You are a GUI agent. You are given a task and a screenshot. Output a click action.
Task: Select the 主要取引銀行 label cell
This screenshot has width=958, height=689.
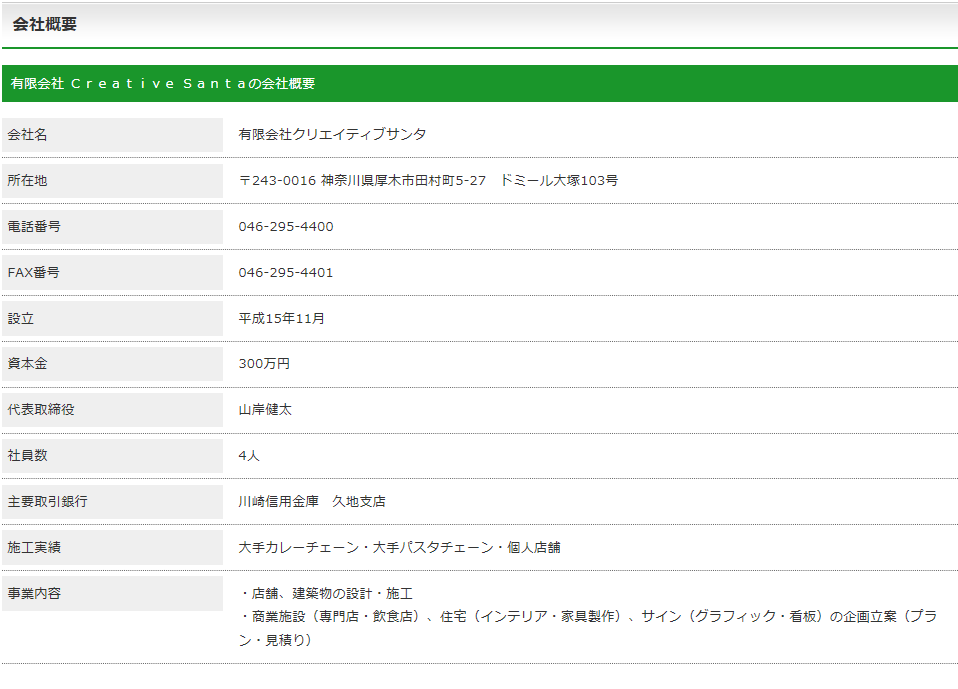point(112,501)
